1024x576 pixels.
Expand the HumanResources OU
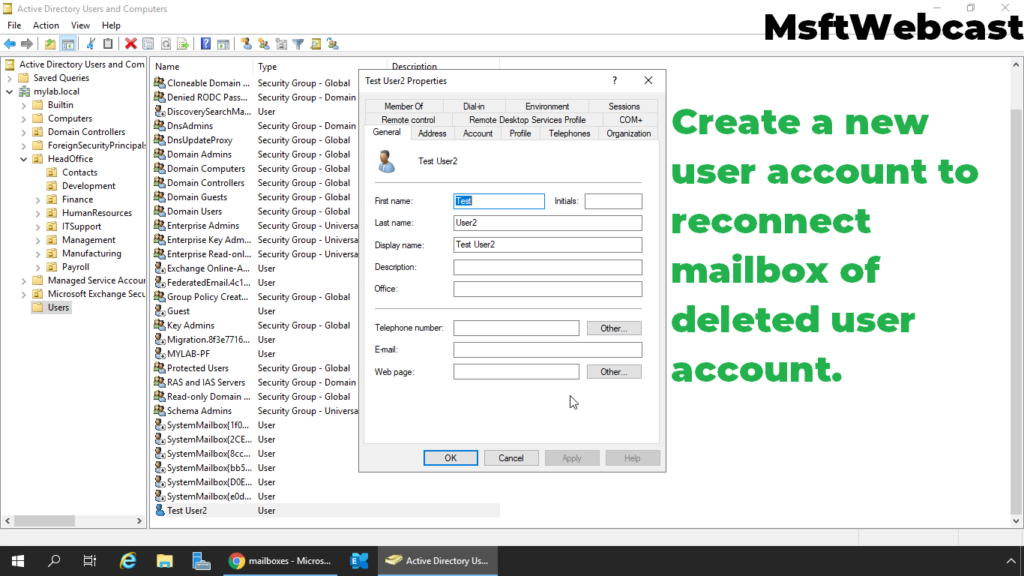[x=38, y=213]
